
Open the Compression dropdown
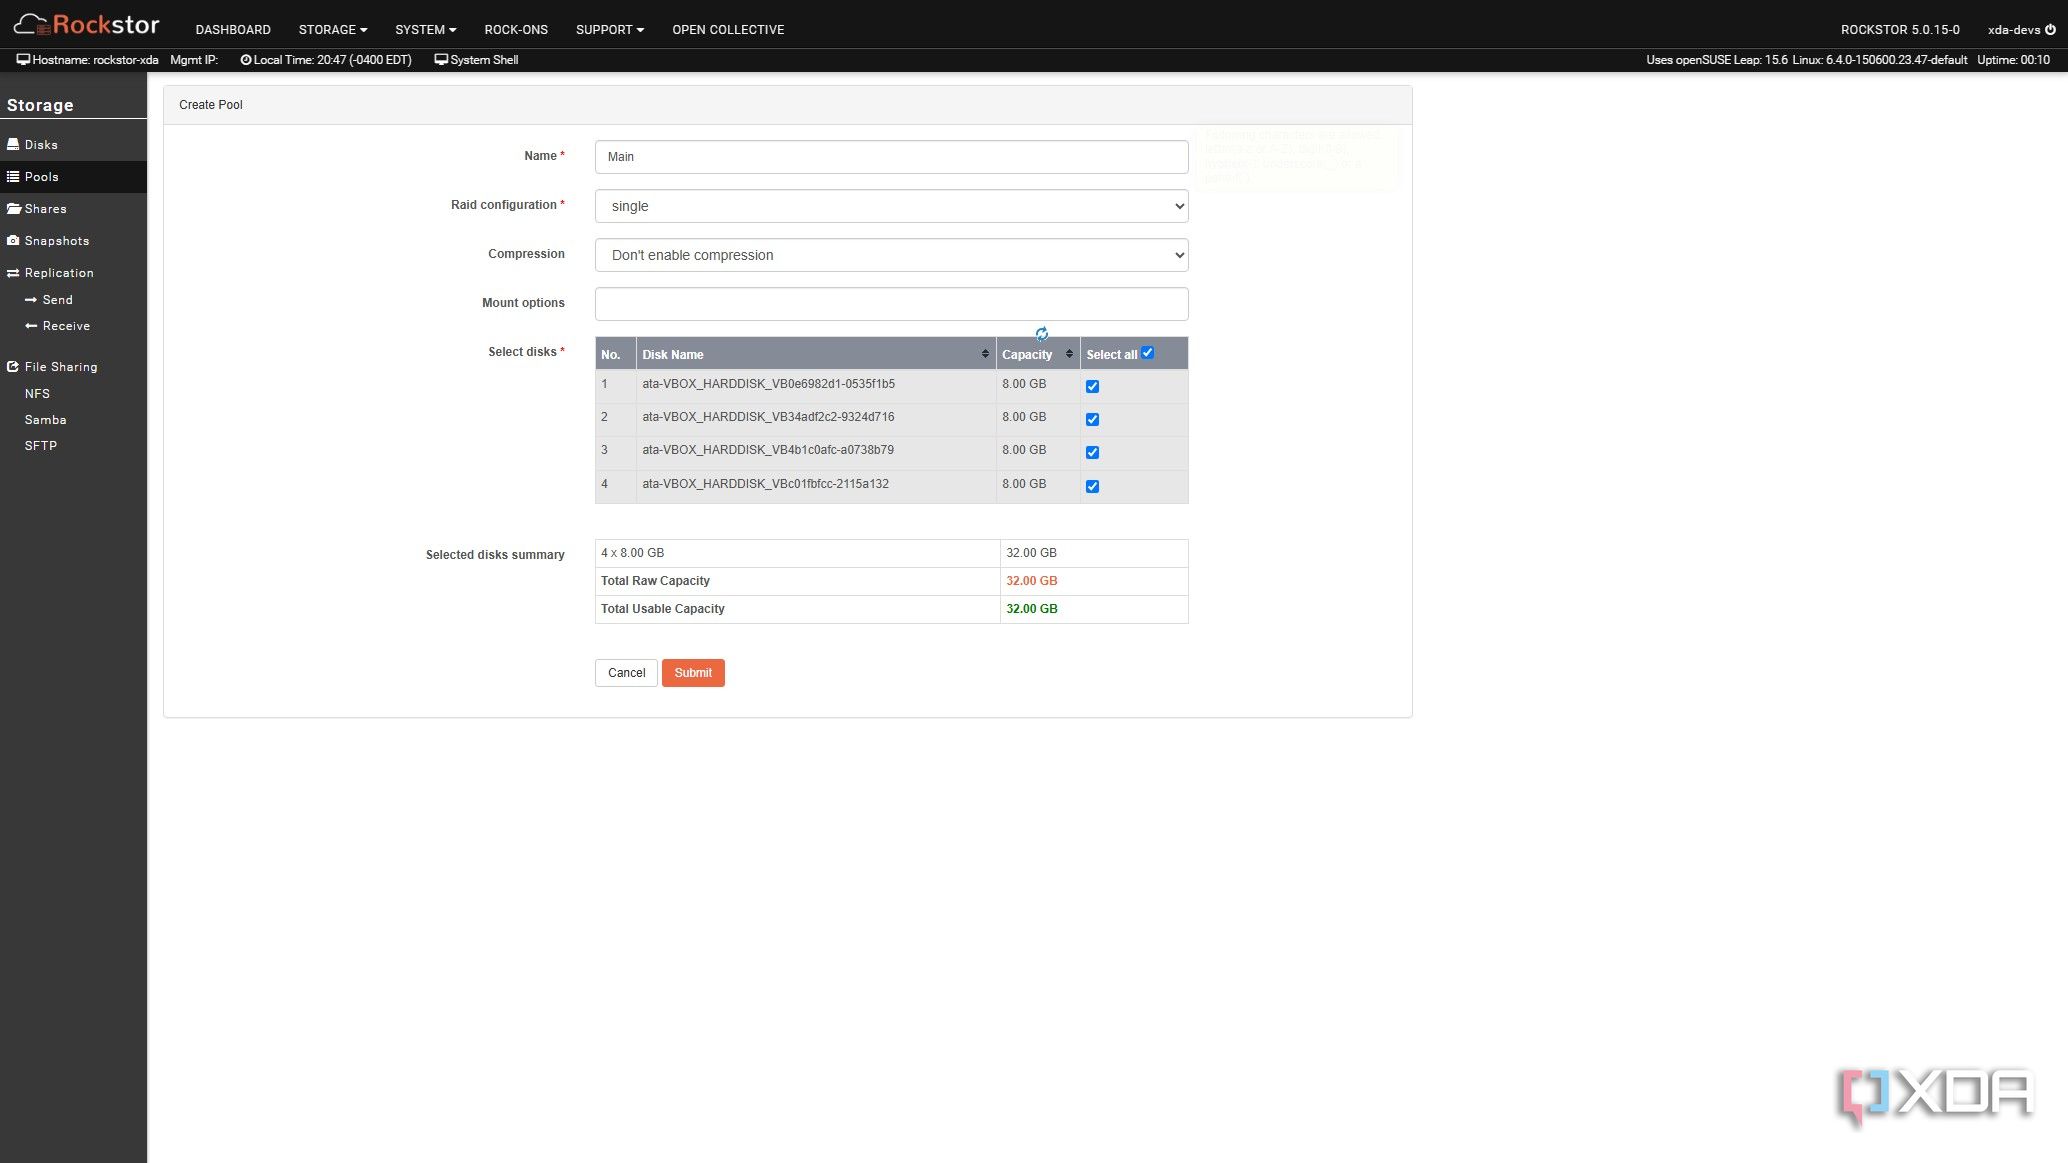(x=891, y=255)
